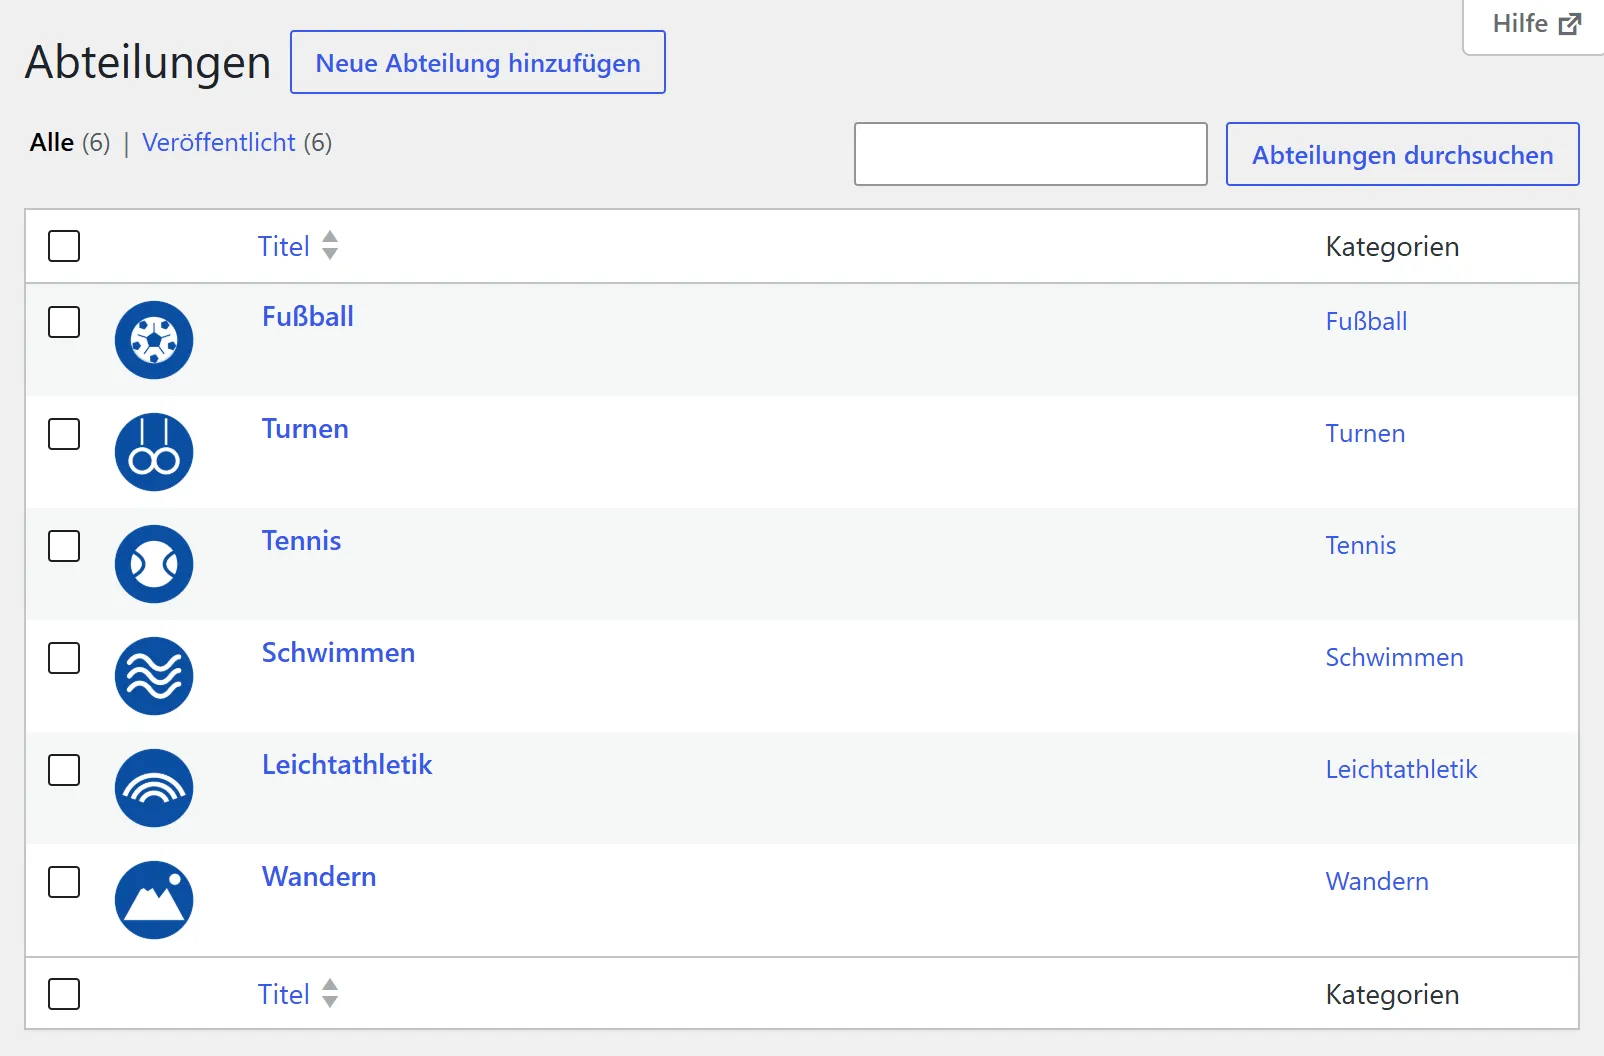The height and width of the screenshot is (1056, 1604).
Task: Tick the Turnen row checkbox
Action: (x=64, y=434)
